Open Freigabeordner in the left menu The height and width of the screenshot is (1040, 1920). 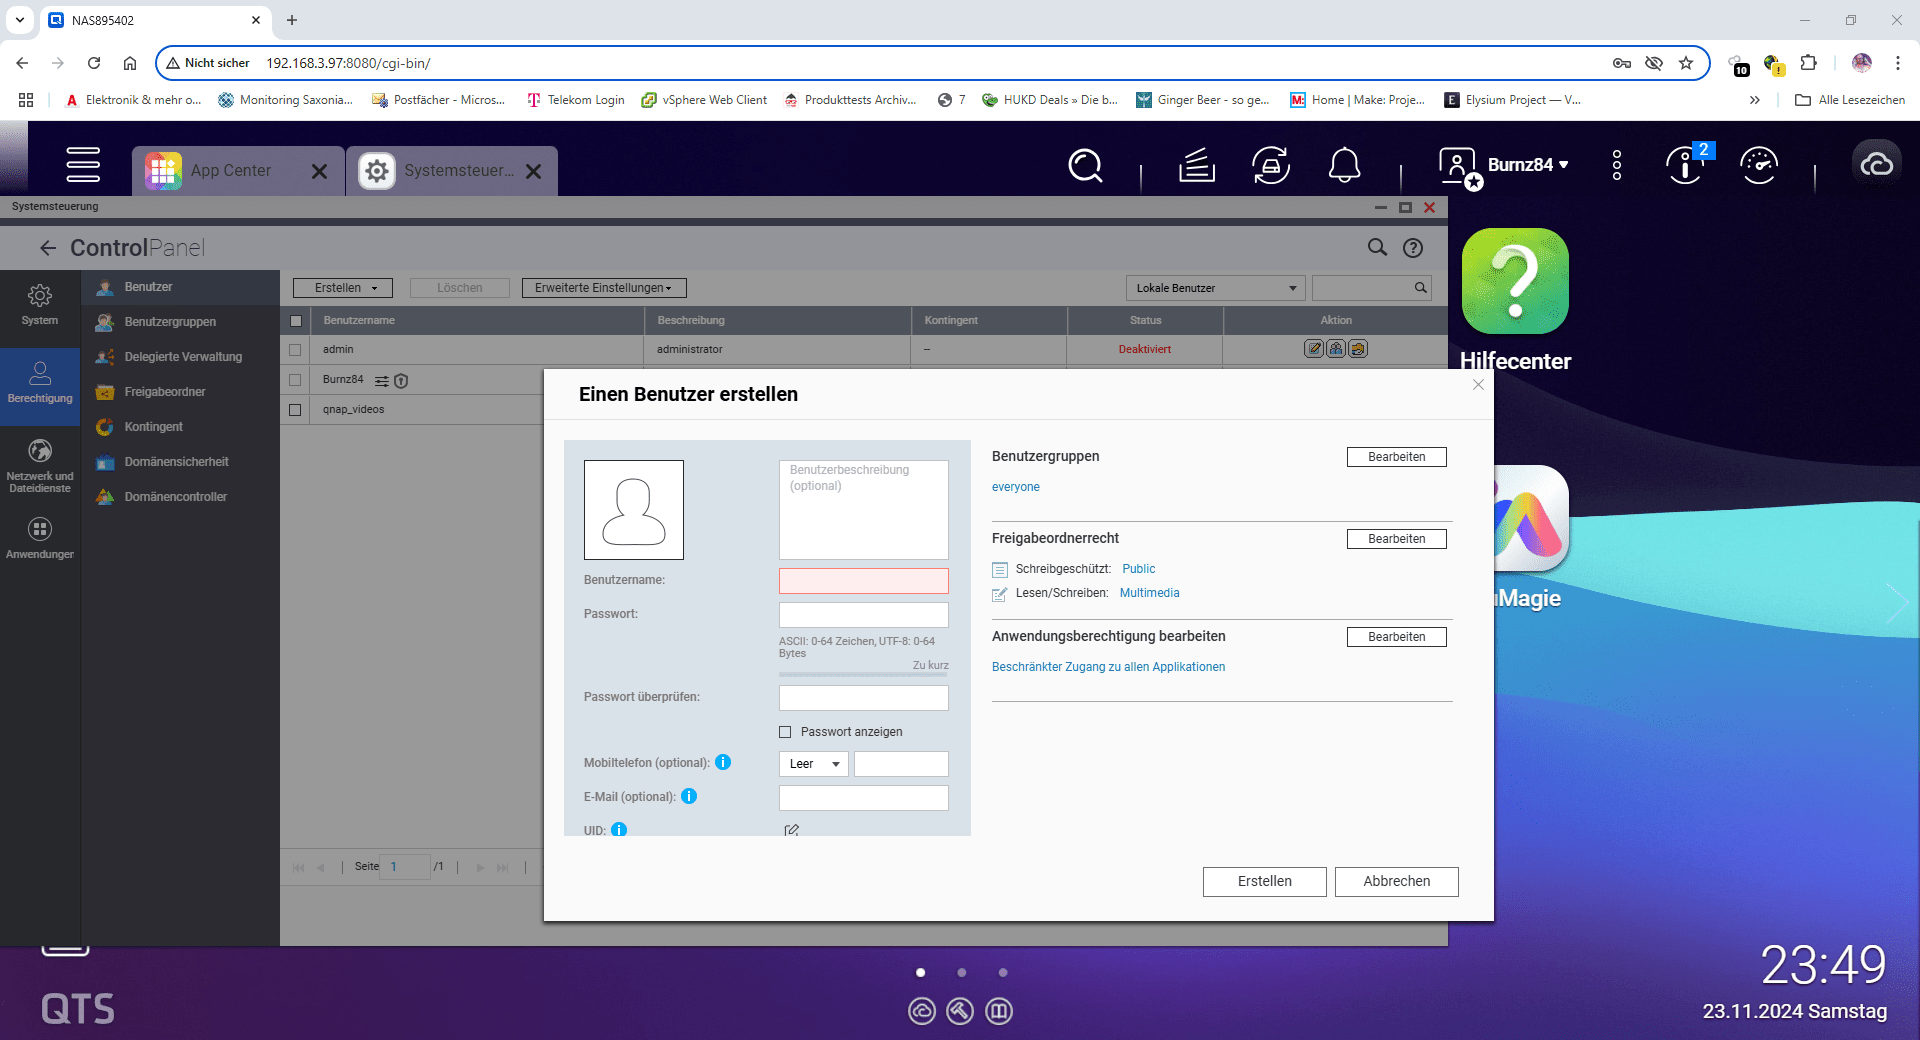pos(180,392)
